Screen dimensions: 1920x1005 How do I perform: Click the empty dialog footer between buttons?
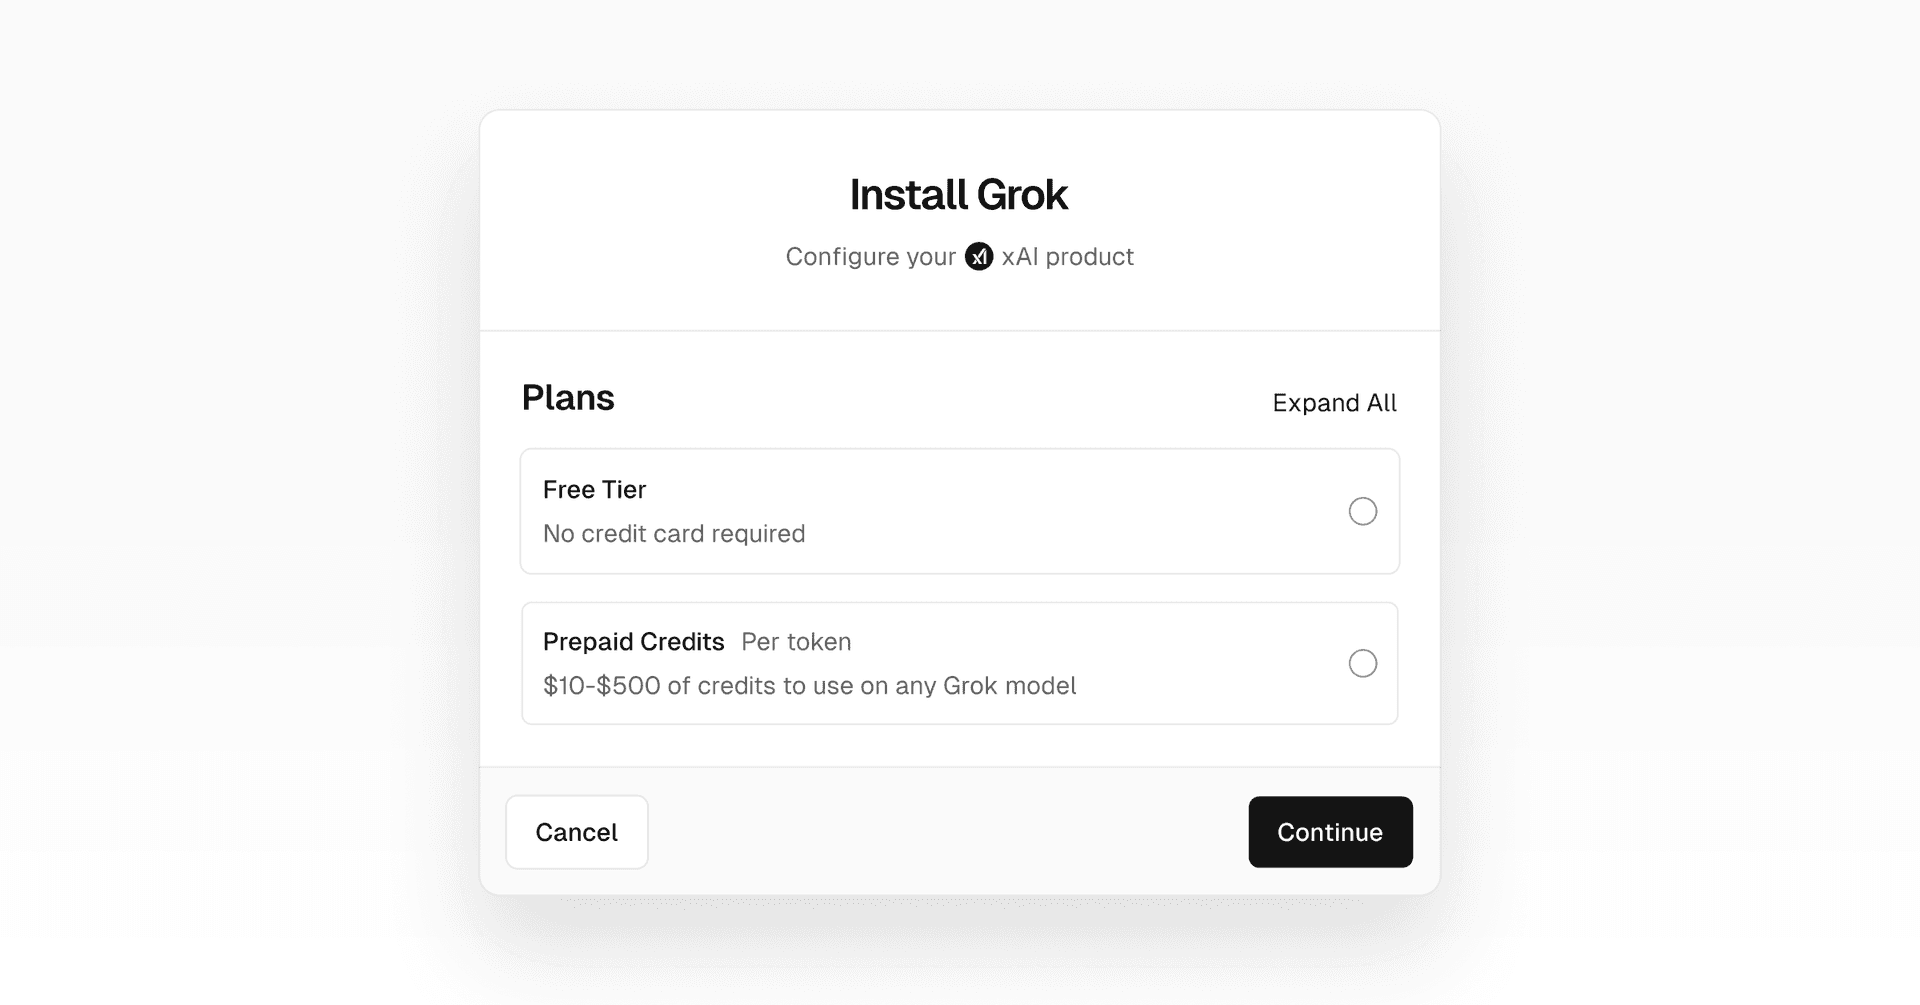click(940, 832)
